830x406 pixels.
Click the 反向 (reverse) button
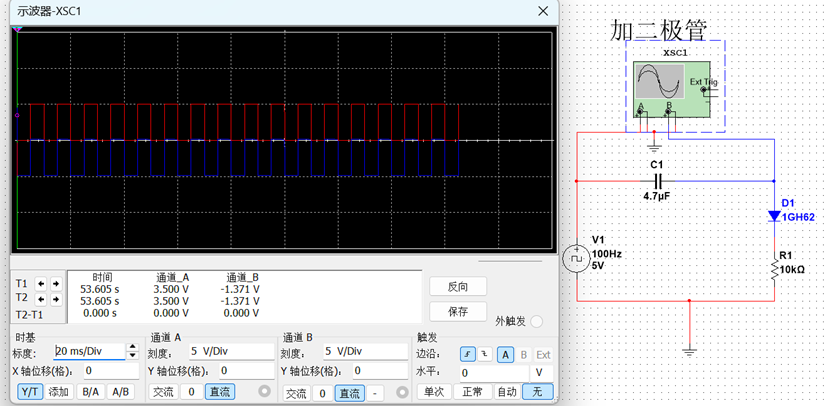click(458, 287)
